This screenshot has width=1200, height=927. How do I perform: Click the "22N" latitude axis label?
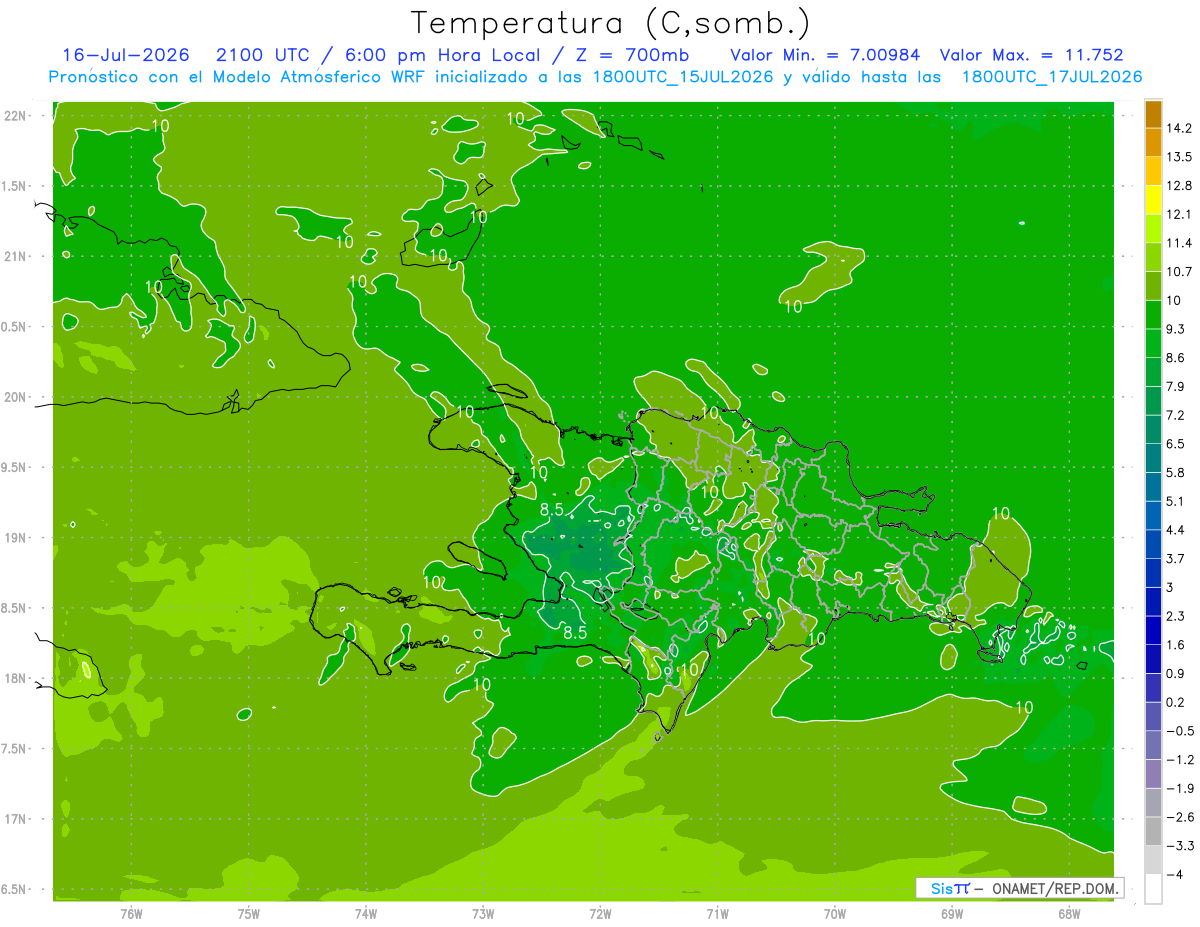[x=15, y=116]
